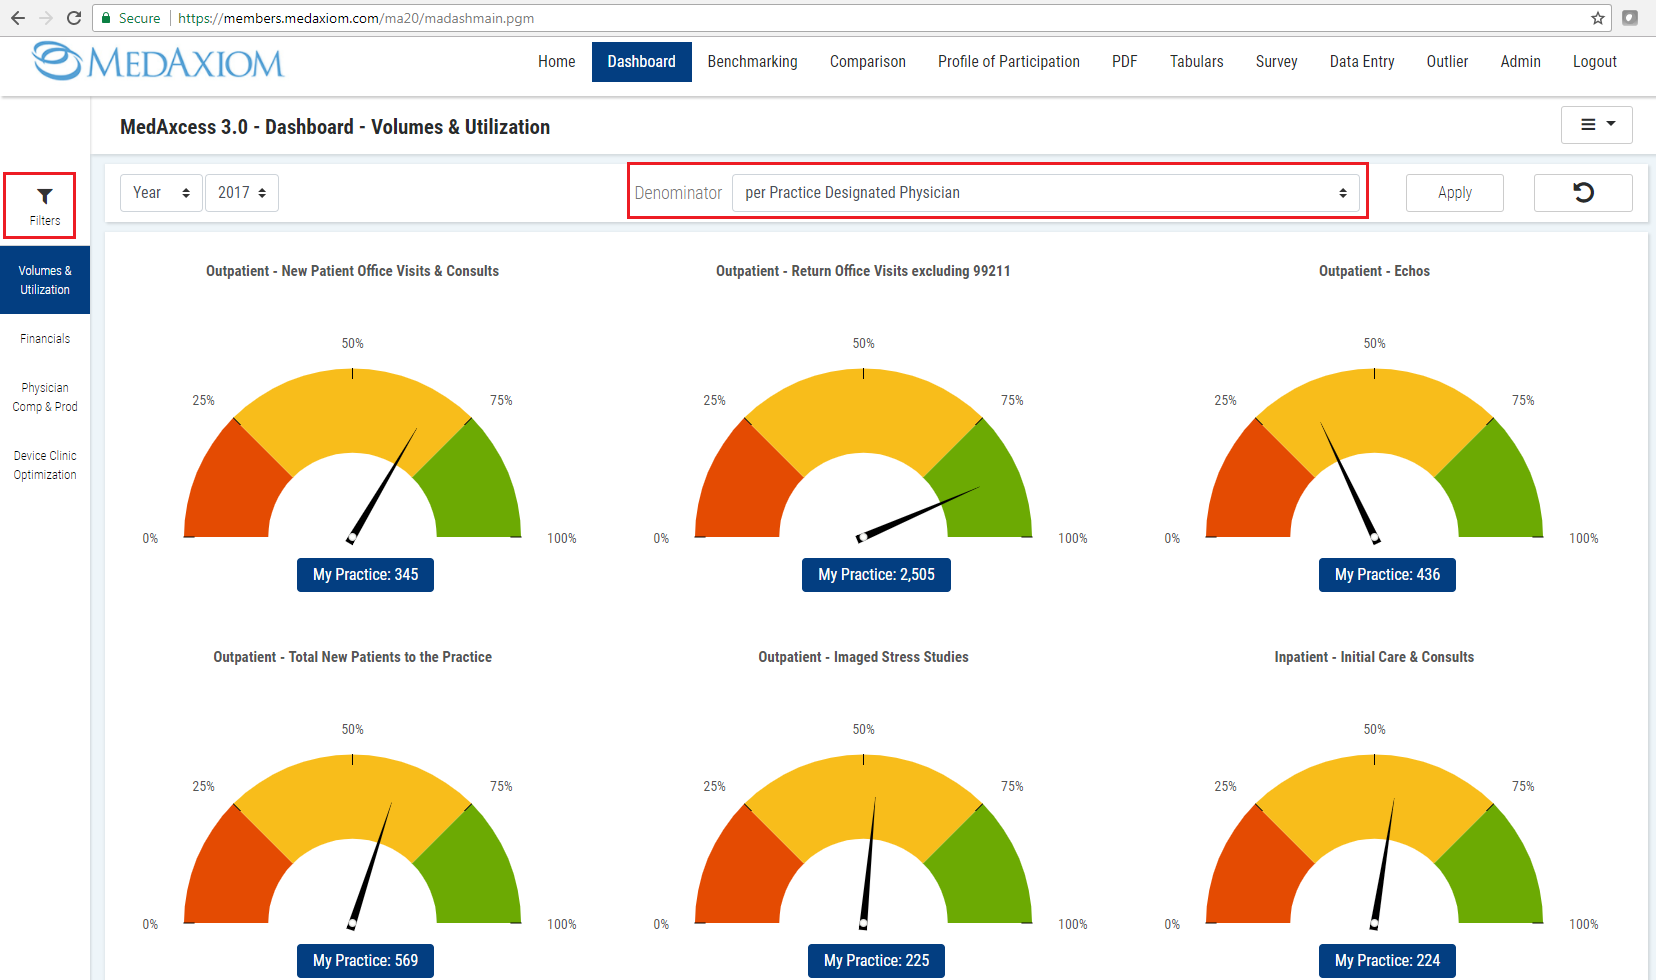Click the browser extension icon
Image resolution: width=1656 pixels, height=980 pixels.
[x=1630, y=18]
